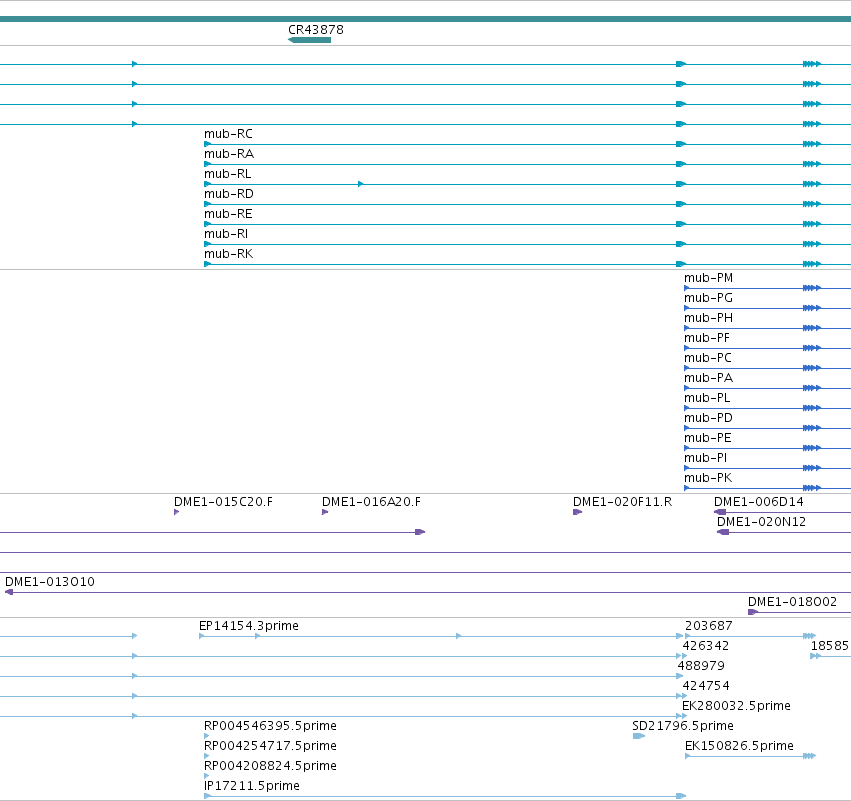Select the EK280032.5prime EST label
The height and width of the screenshot is (801, 851).
[736, 707]
